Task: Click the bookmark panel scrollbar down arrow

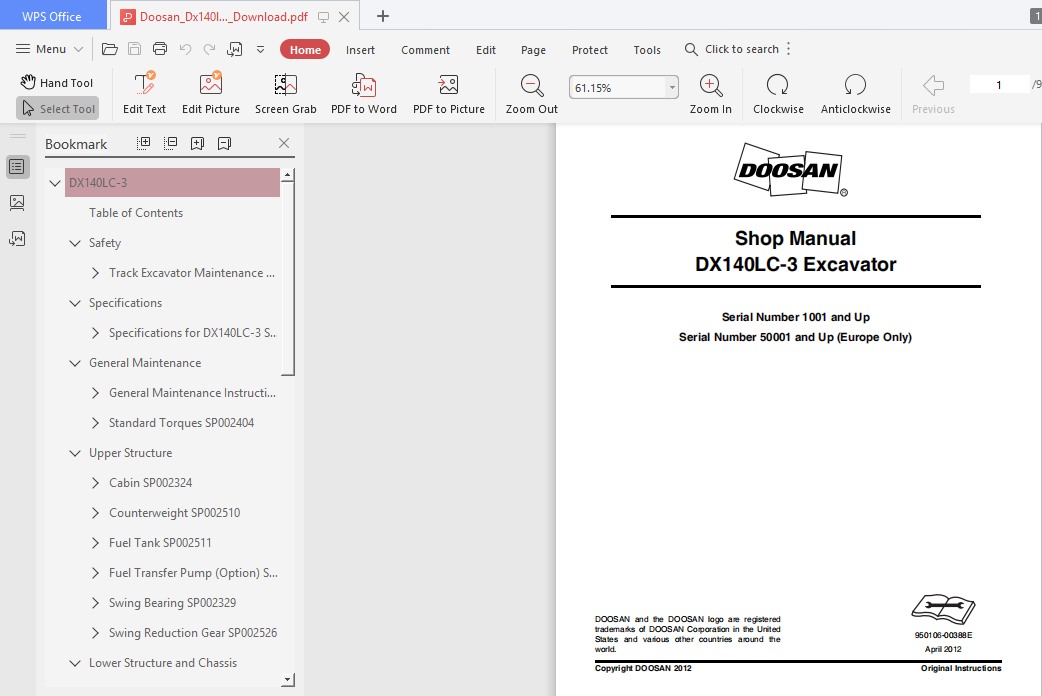Action: 287,680
